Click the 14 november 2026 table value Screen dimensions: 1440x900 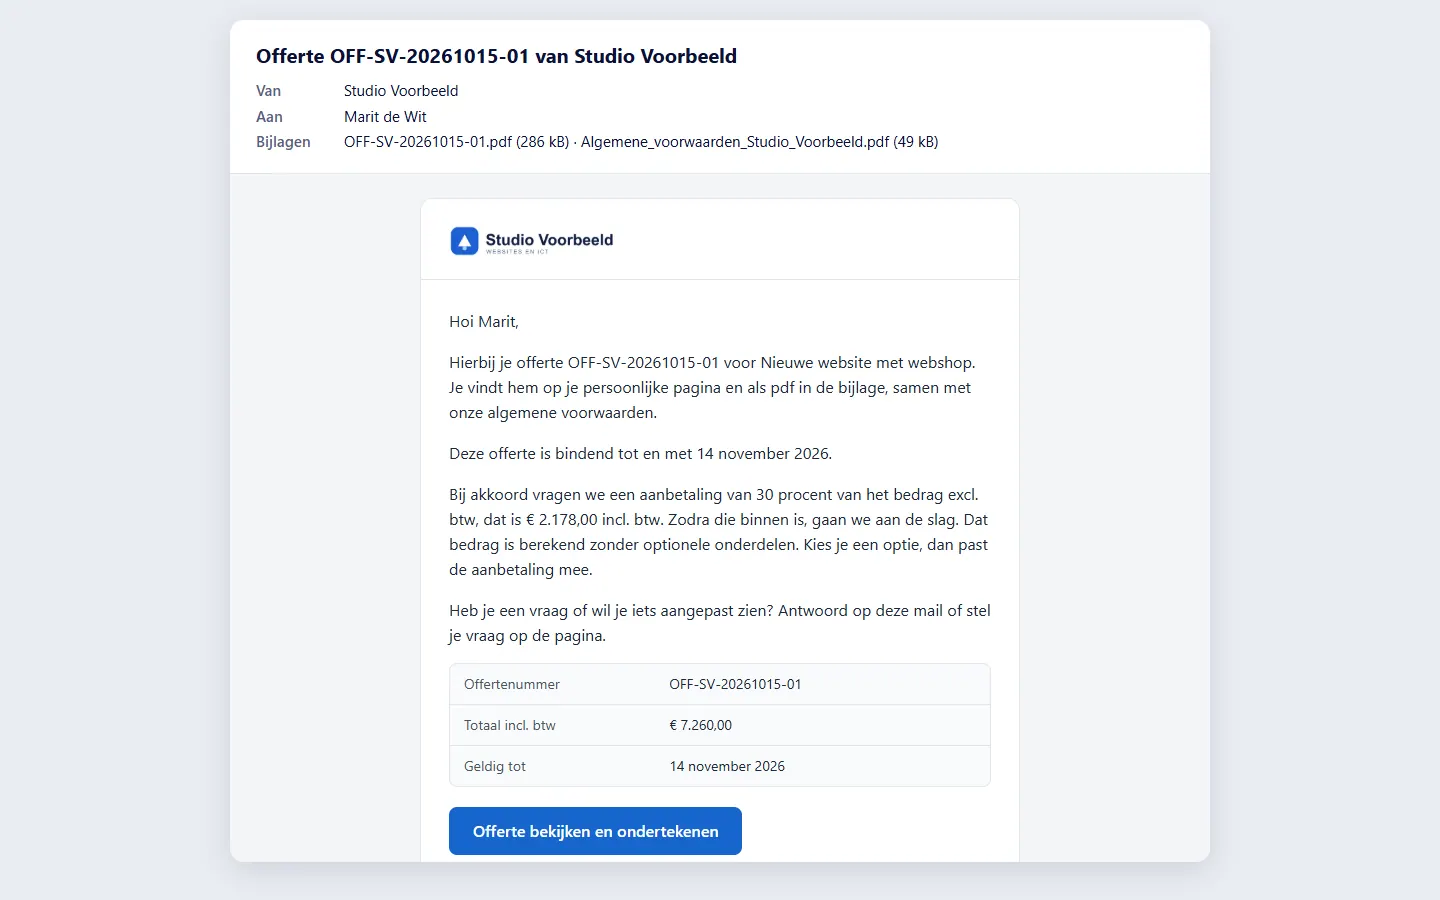727,767
